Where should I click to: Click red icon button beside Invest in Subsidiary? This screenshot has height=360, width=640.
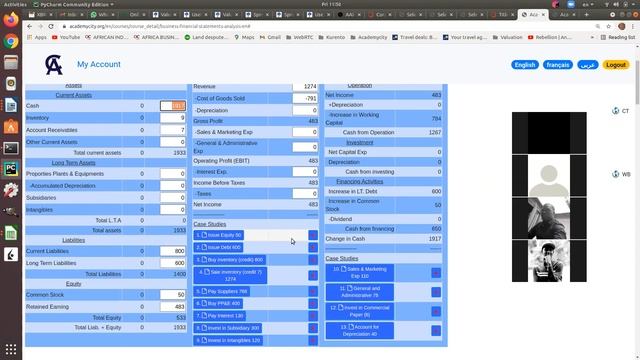313,328
